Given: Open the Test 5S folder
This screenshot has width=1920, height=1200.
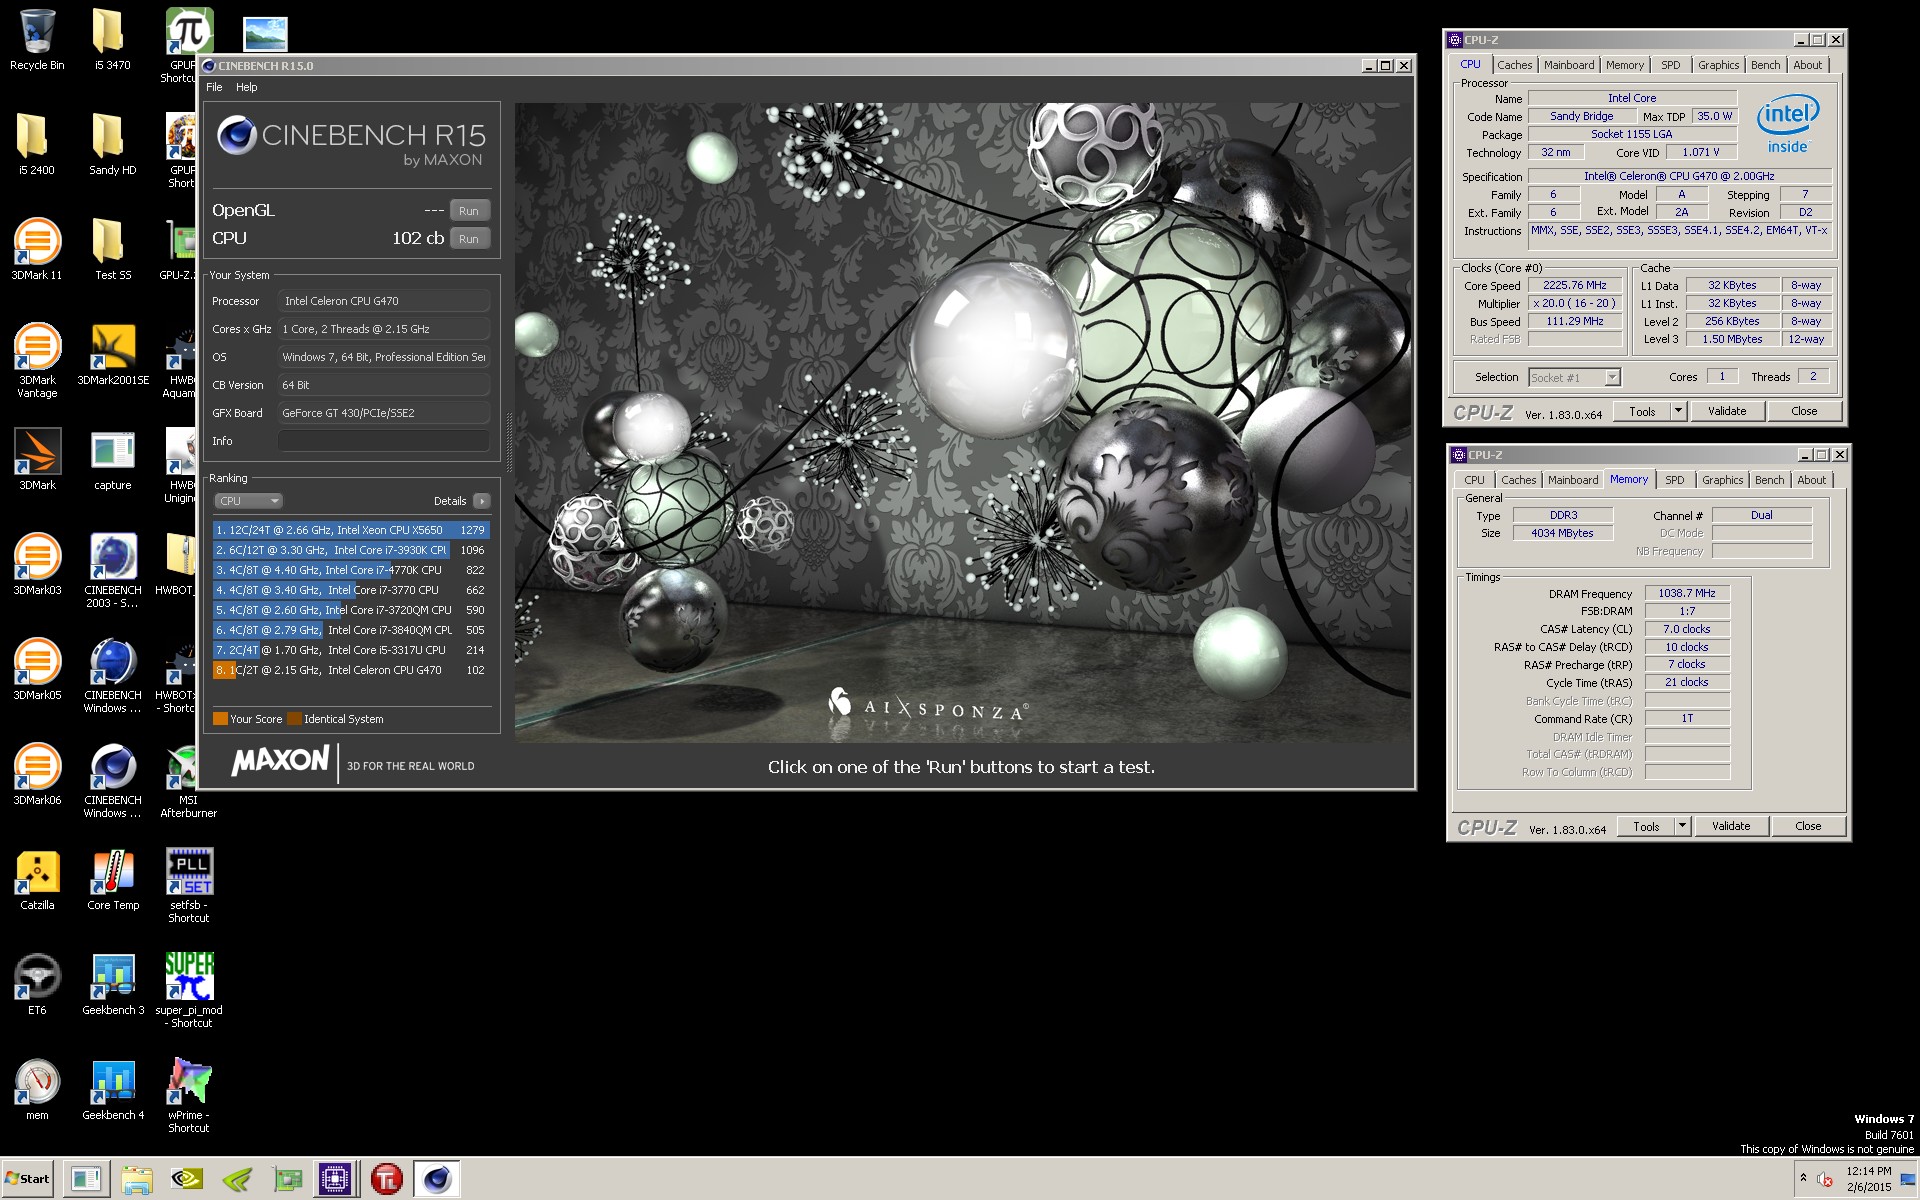Looking at the screenshot, I should (112, 250).
